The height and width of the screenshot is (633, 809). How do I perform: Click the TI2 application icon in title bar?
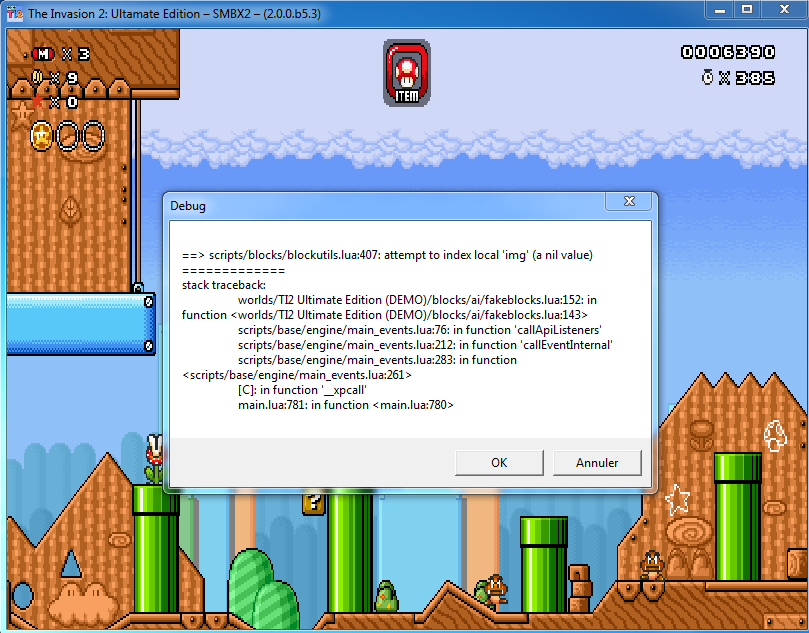(14, 13)
